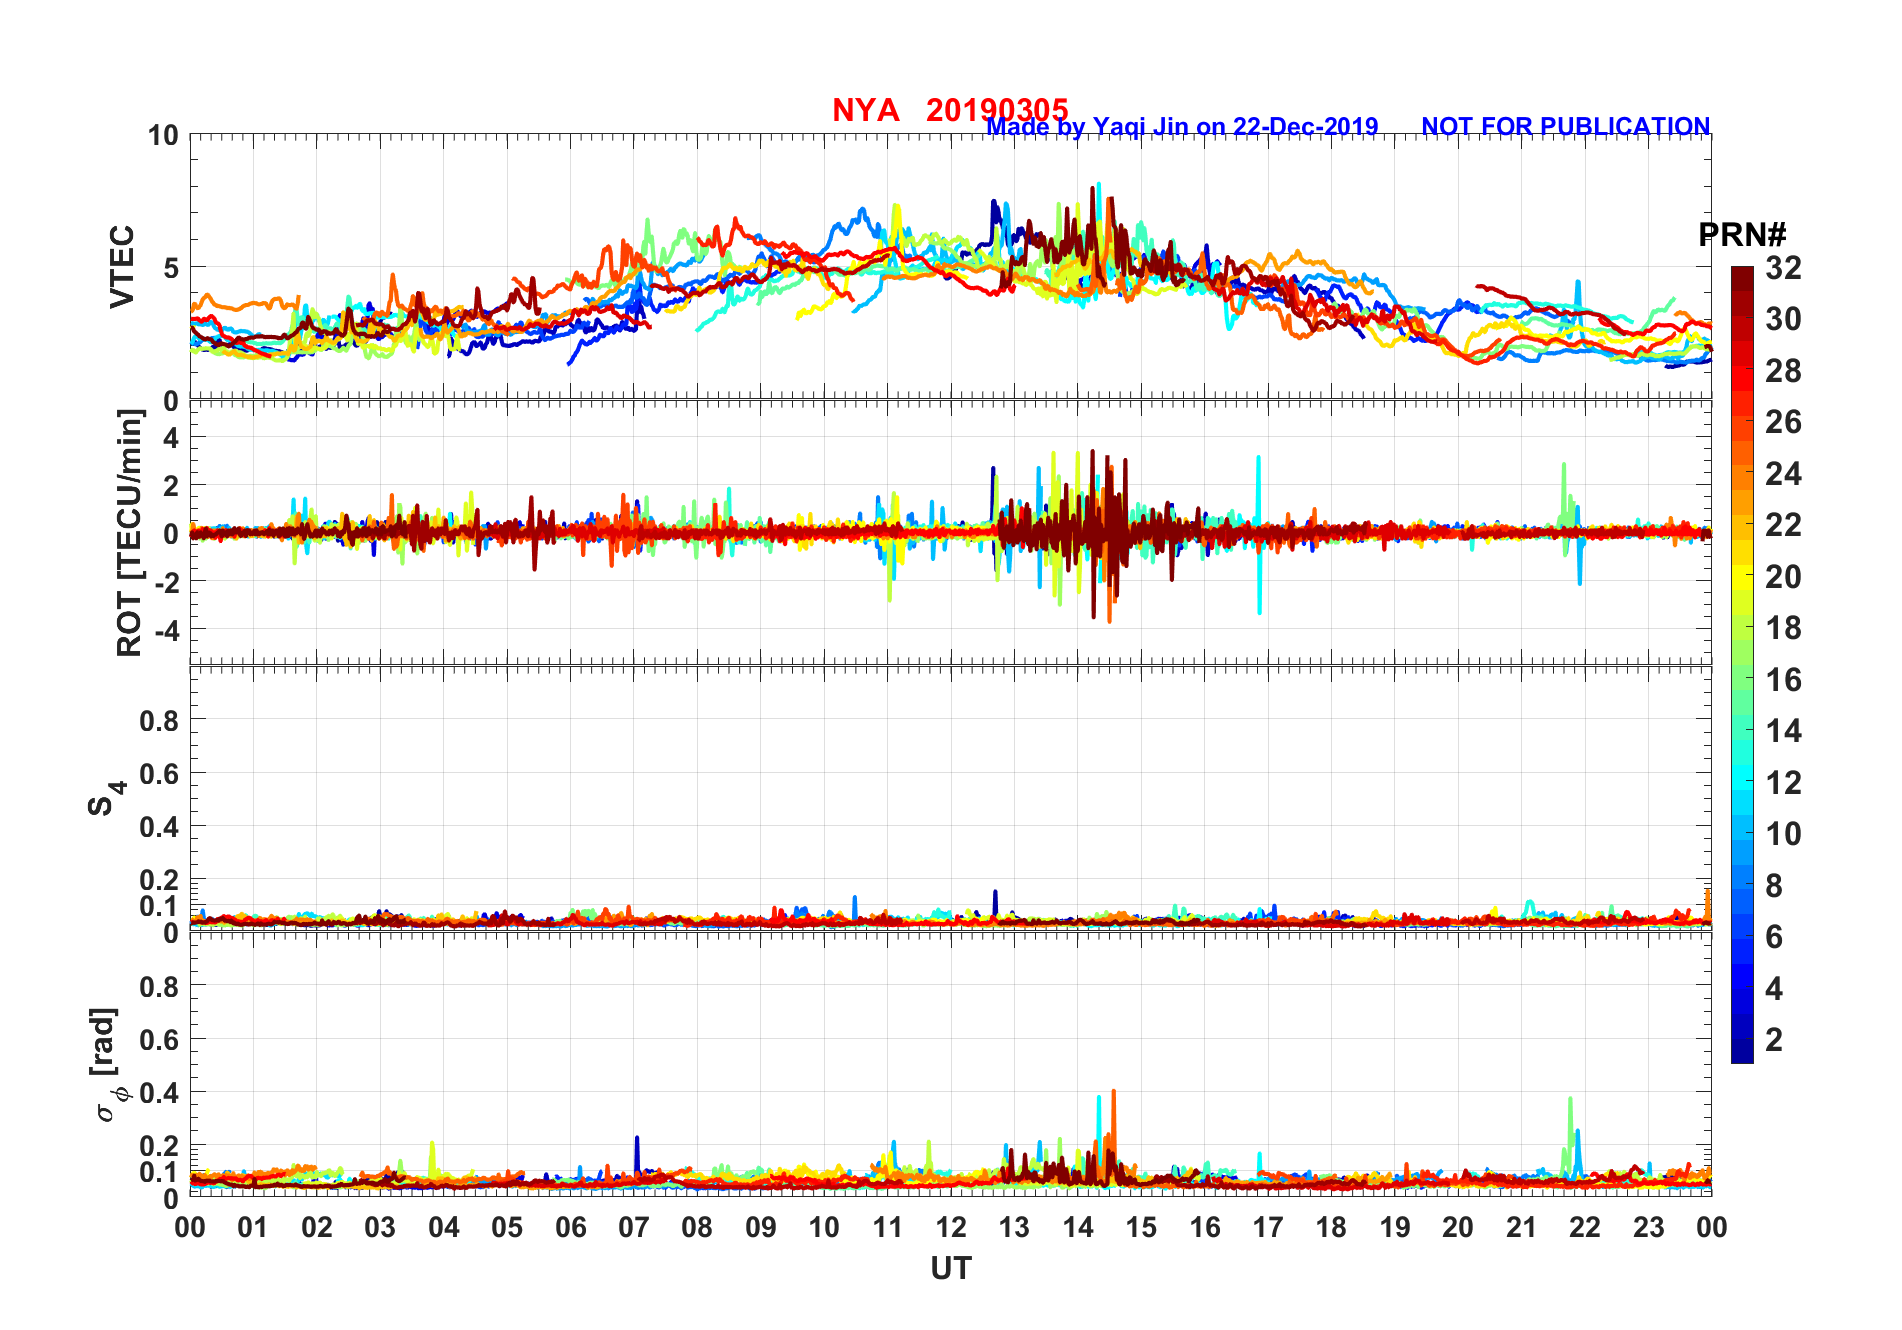
Task: Click the 'UT' x-axis label
Action: click(x=950, y=1269)
